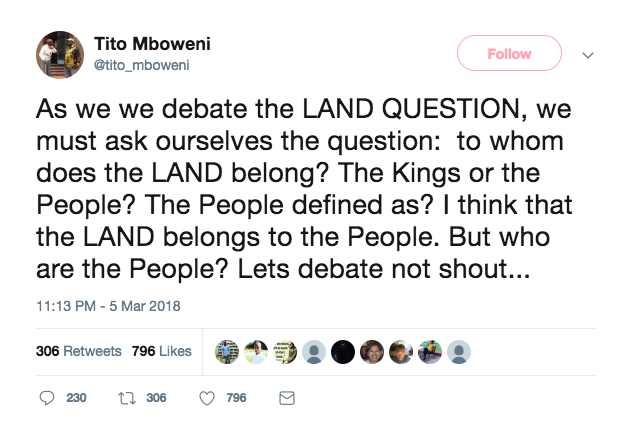Viewport: 631px width, 432px height.
Task: Click the first liker avatar in the row
Action: tap(227, 351)
